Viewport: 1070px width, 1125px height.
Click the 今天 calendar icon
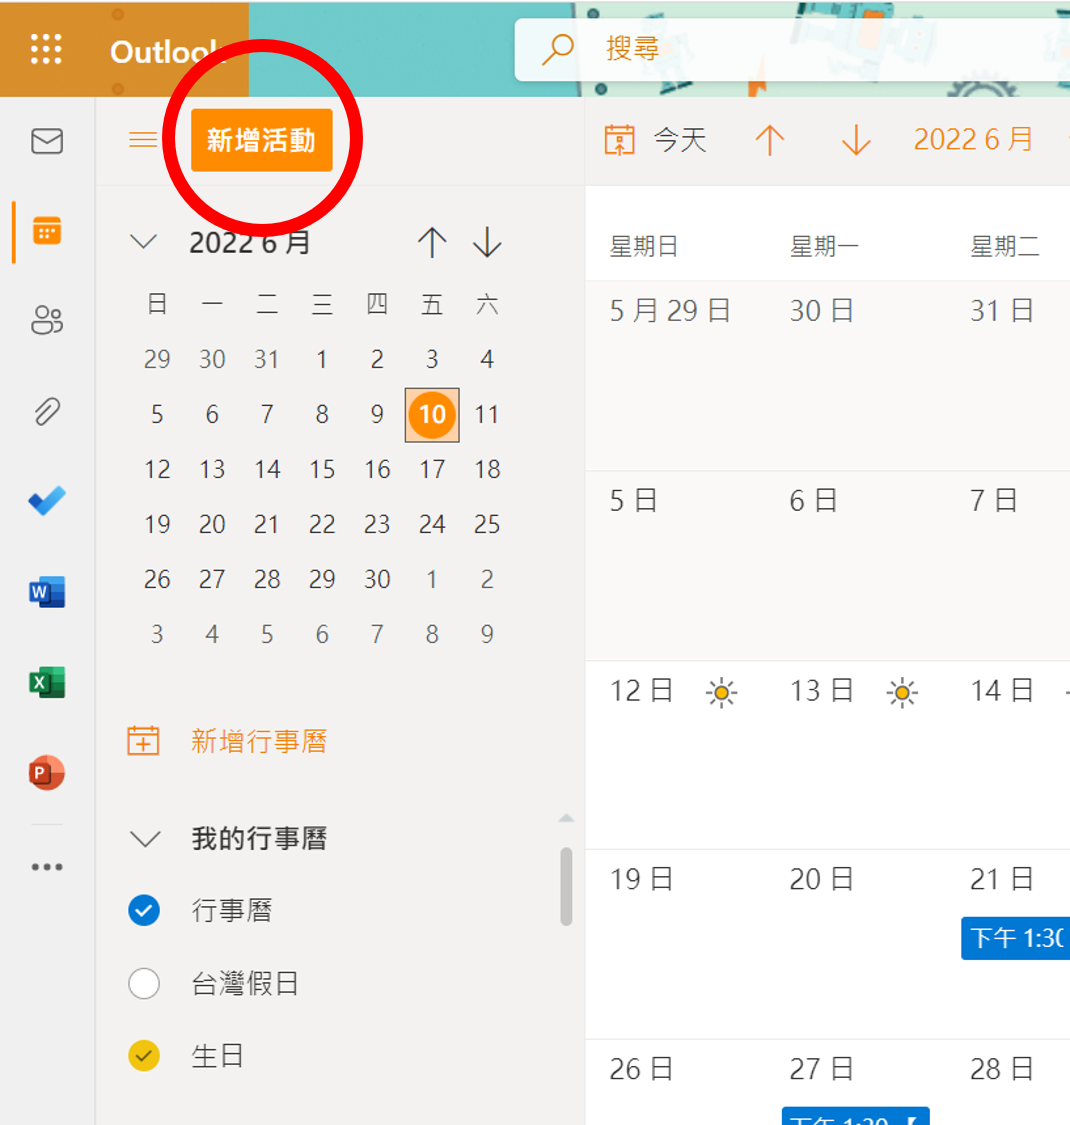pos(619,140)
